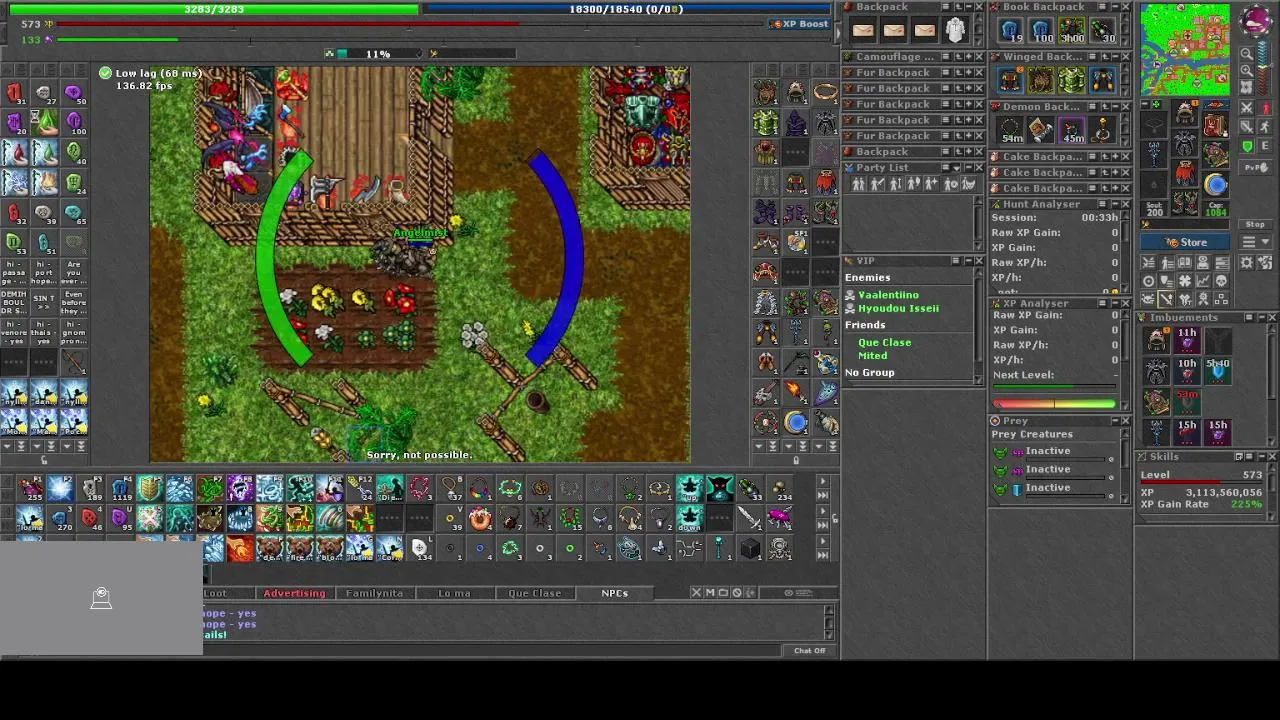Select the sword hotkey slot in action bar

[749, 516]
